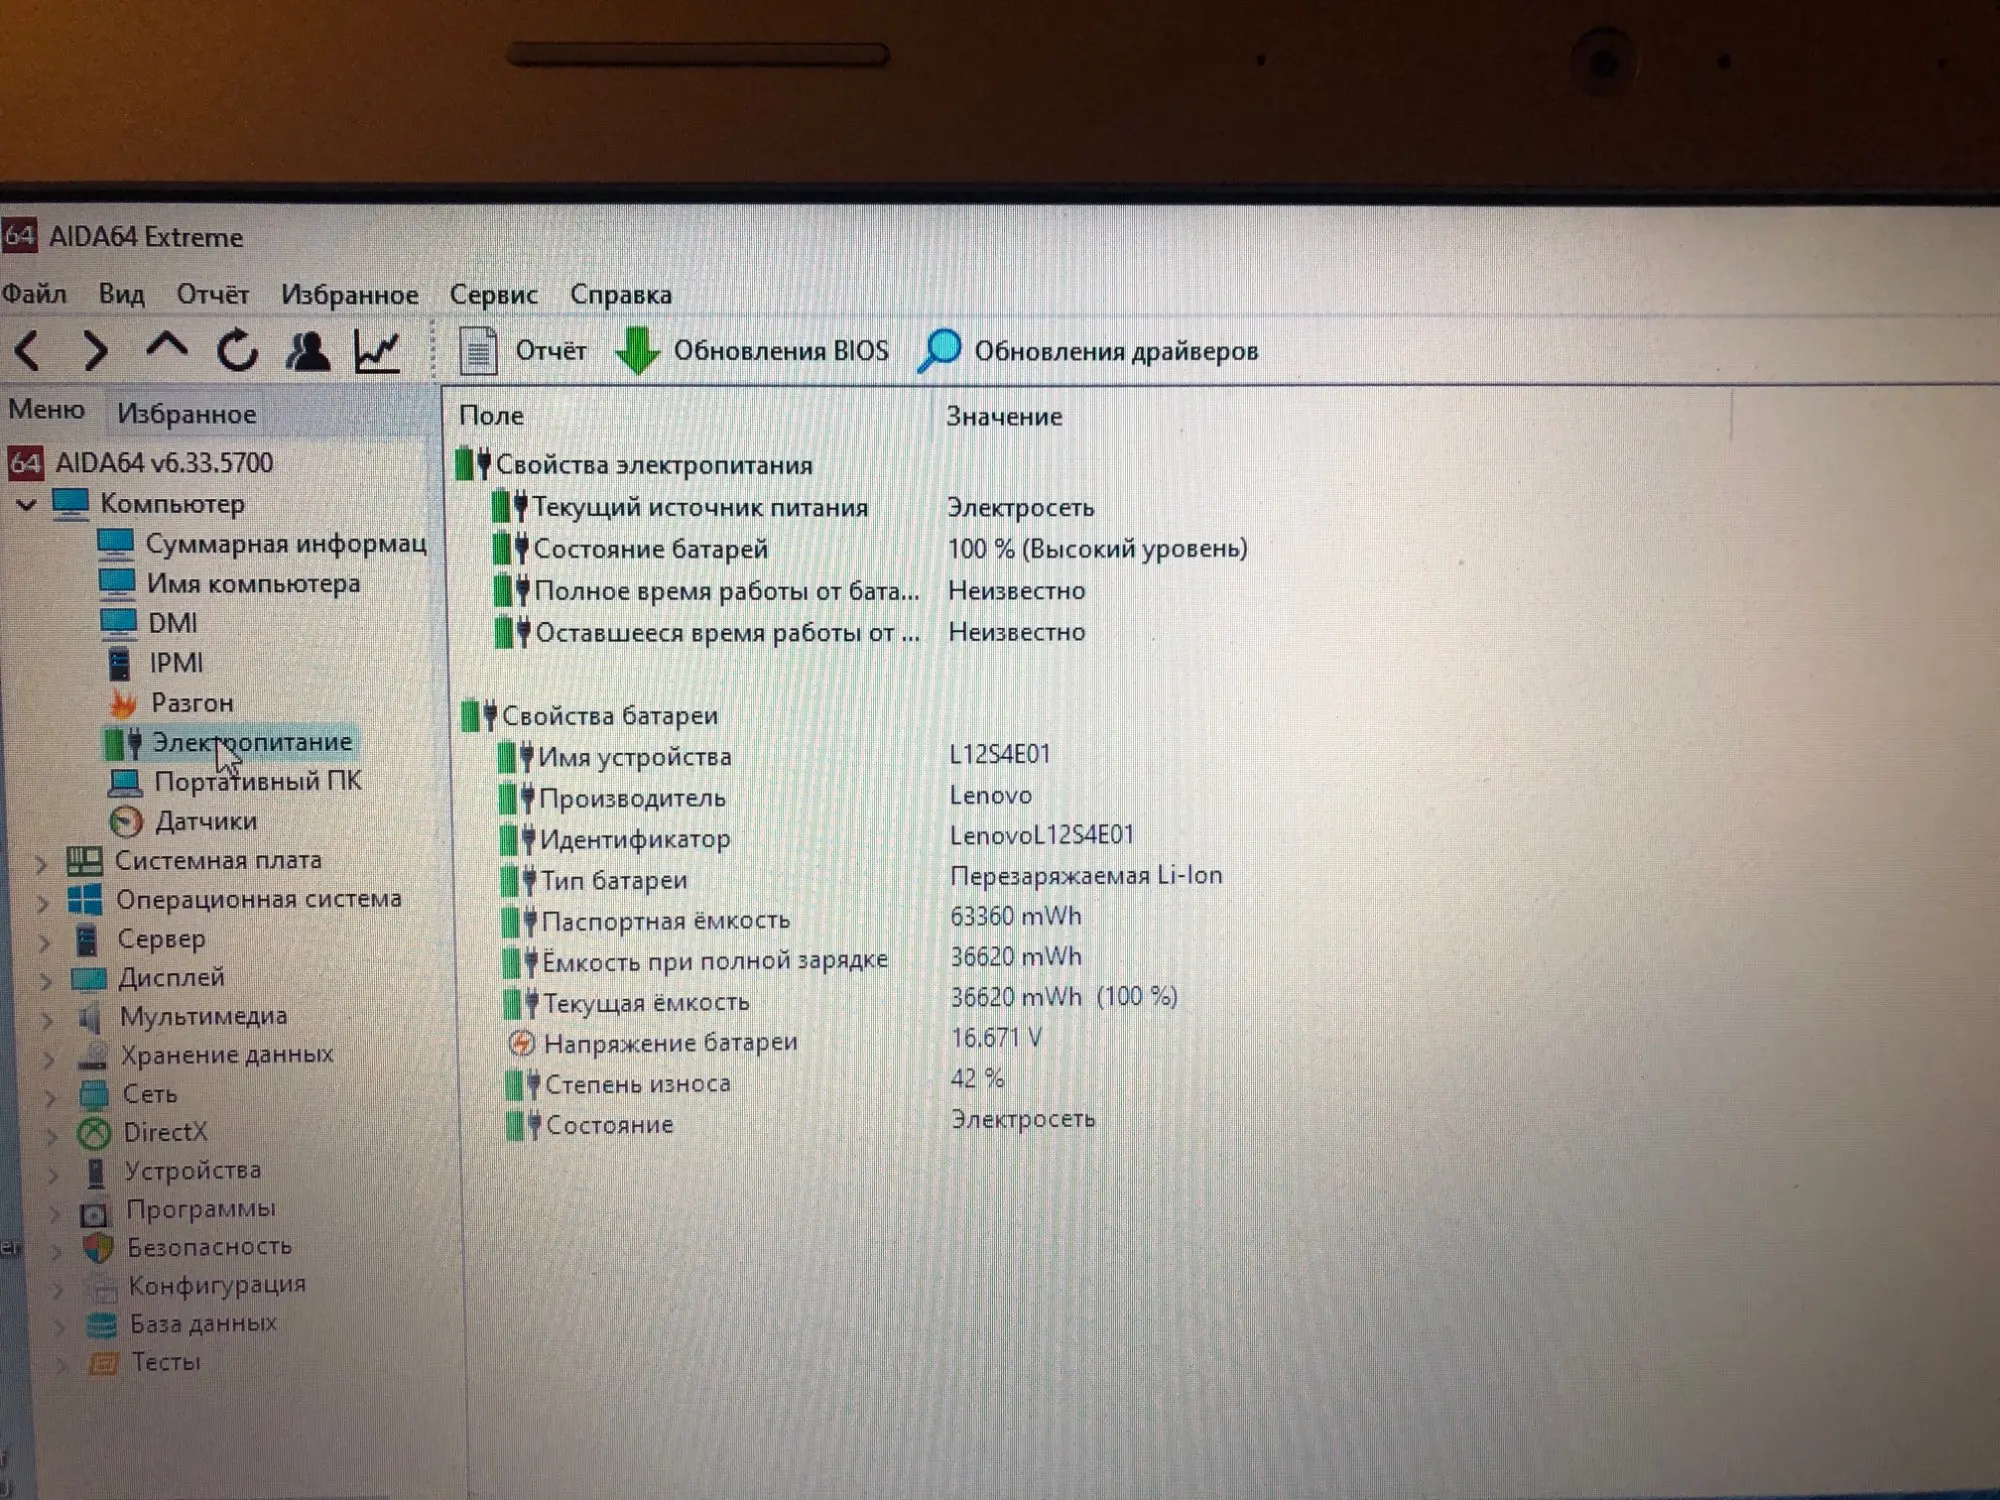Click the back navigation arrow
Viewport: 2000px width, 1500px height.
tap(28, 351)
